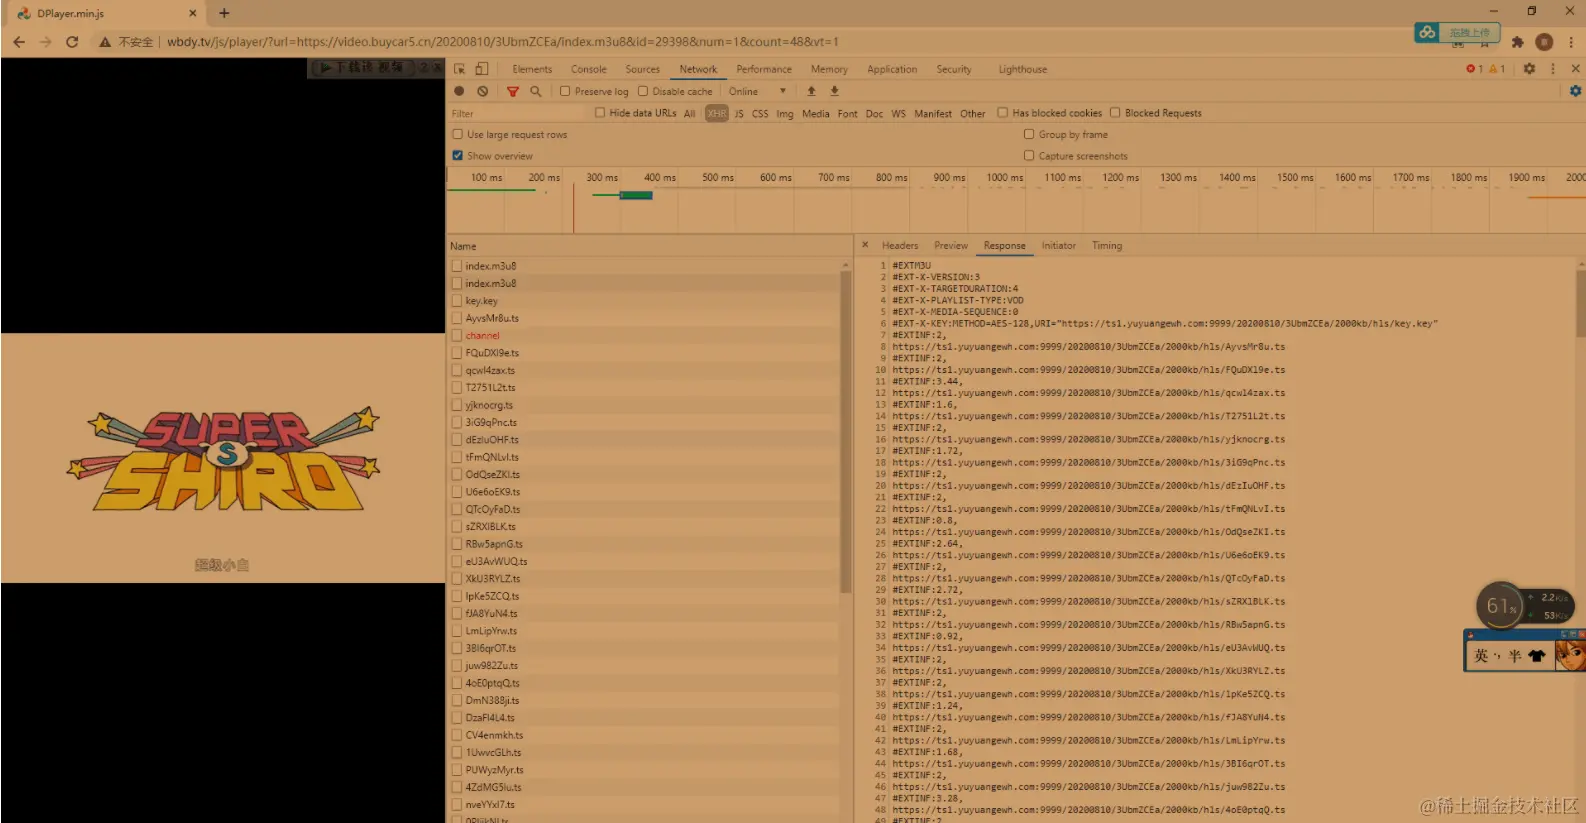The width and height of the screenshot is (1586, 823).
Task: Switch to the Sources panel
Action: pos(643,69)
